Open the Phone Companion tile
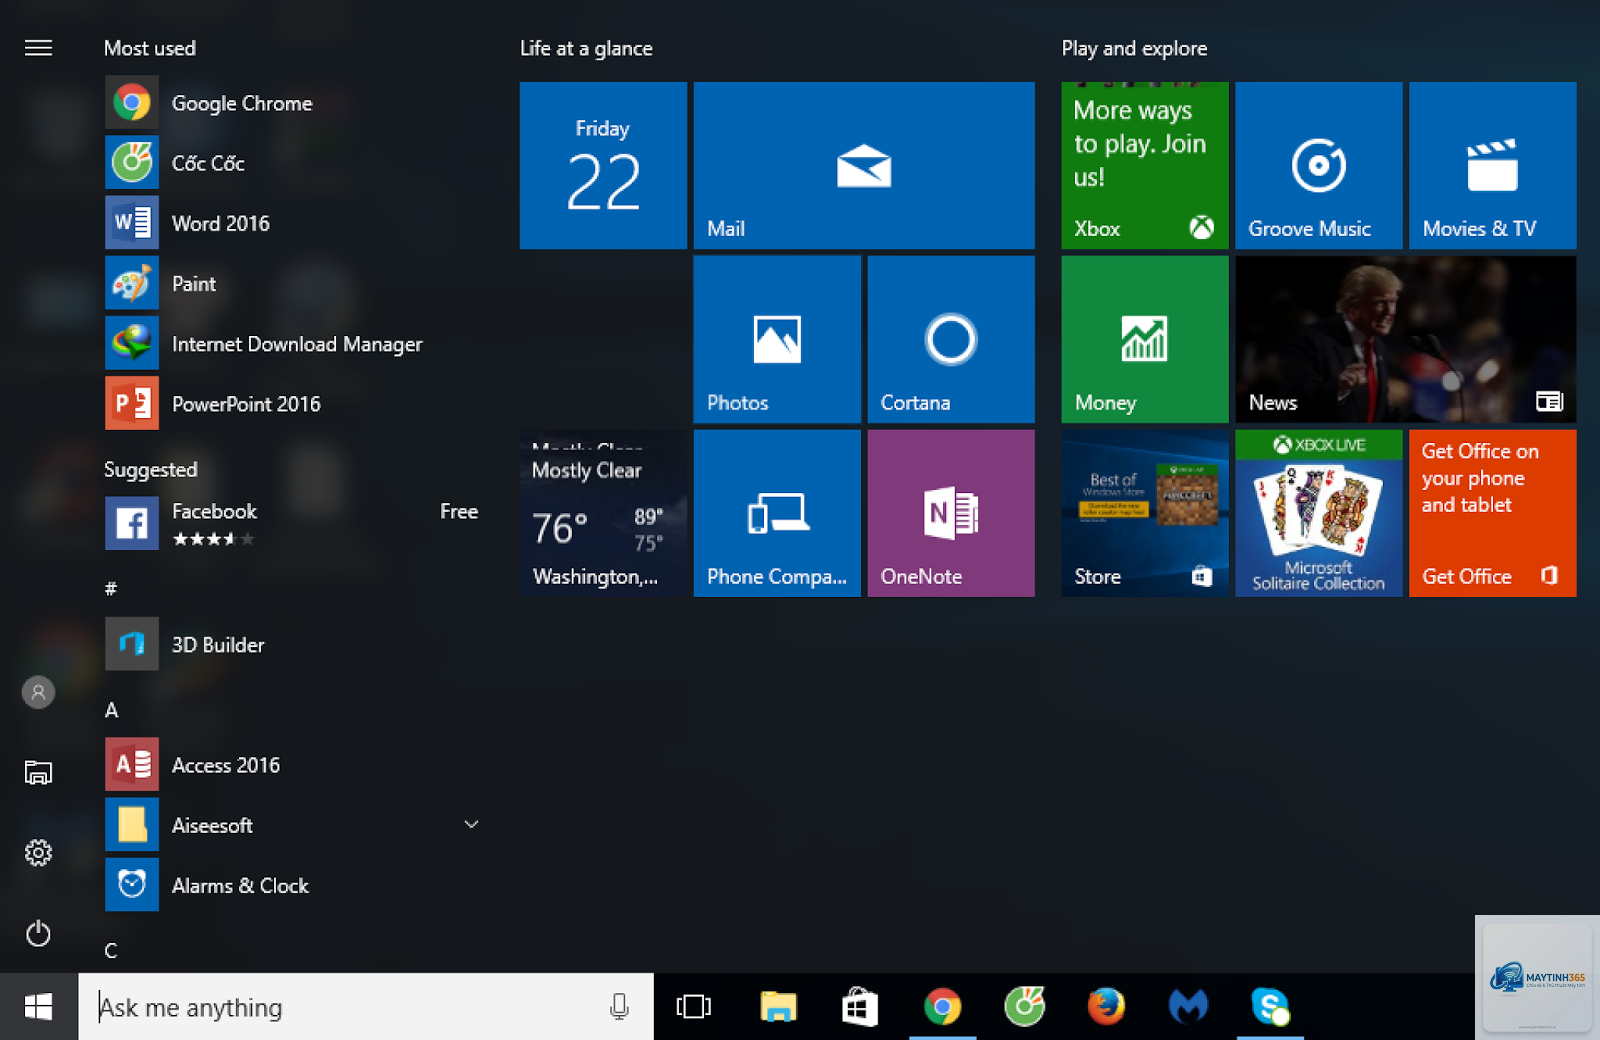Screen dimensions: 1600x1040 tap(777, 513)
